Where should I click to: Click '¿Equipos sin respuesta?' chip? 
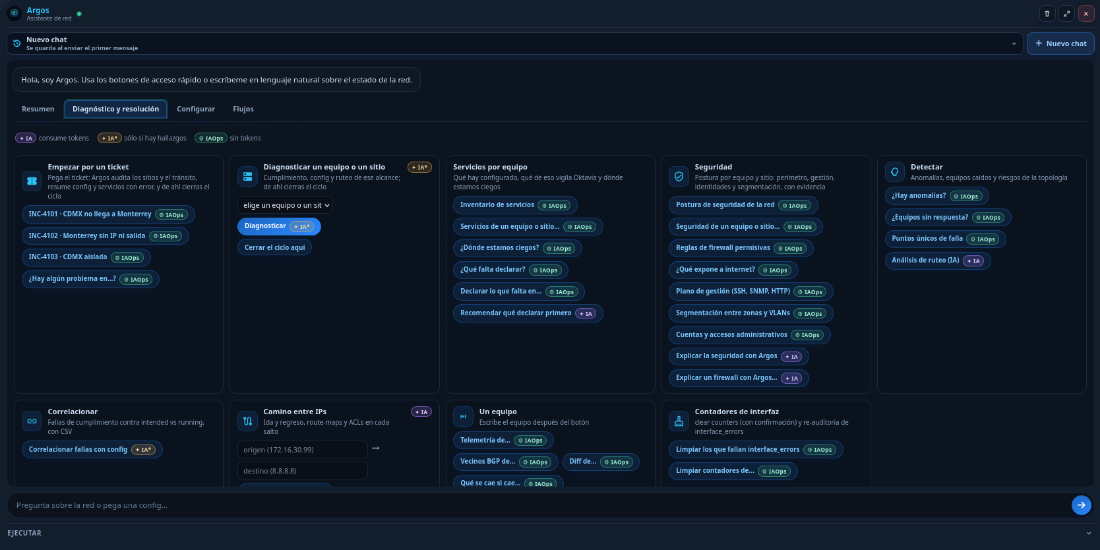(948, 217)
